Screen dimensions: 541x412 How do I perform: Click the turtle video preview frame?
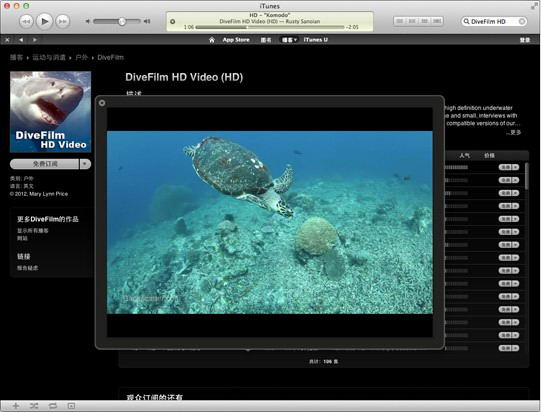tap(269, 222)
